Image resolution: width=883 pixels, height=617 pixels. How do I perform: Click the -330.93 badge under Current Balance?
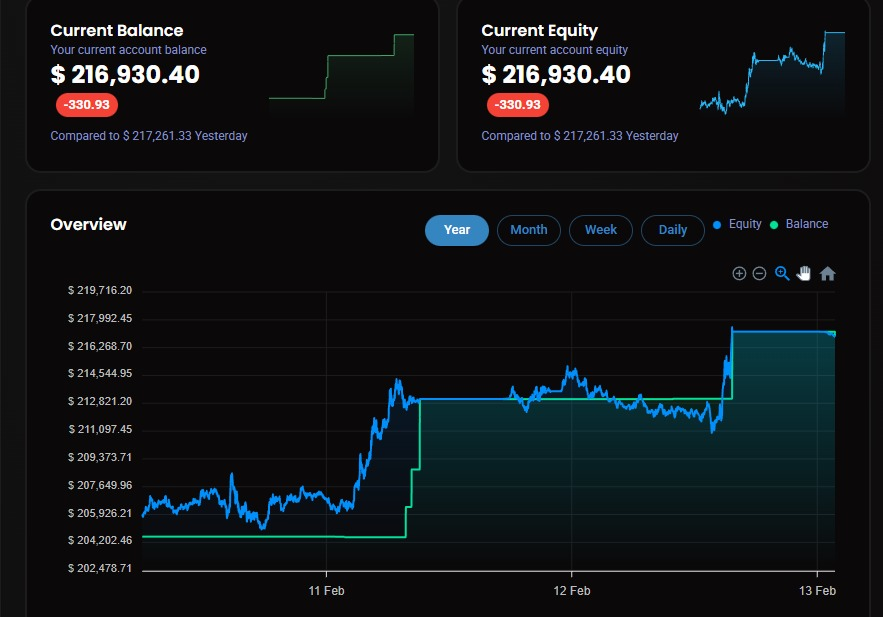click(87, 105)
